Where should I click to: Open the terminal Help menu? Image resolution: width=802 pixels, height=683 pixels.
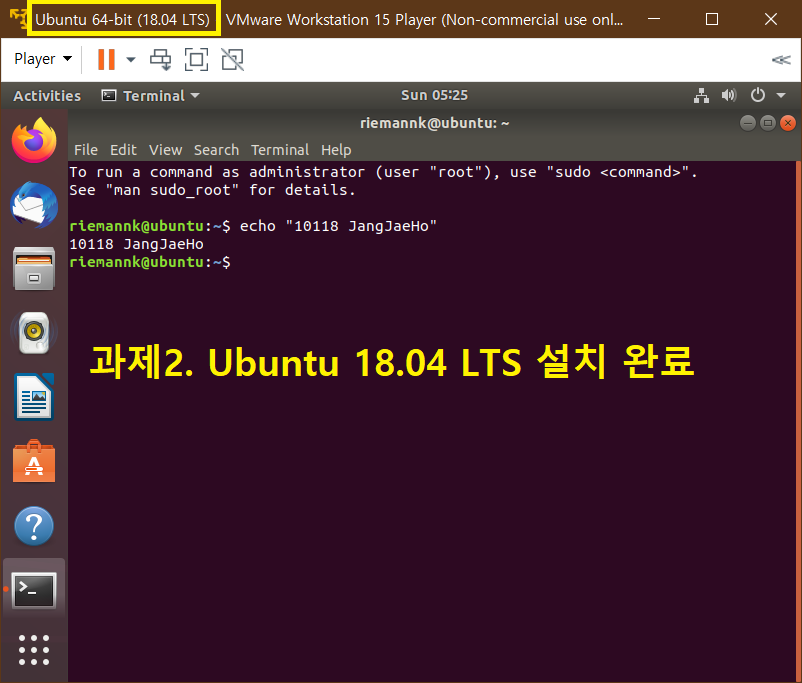[336, 150]
